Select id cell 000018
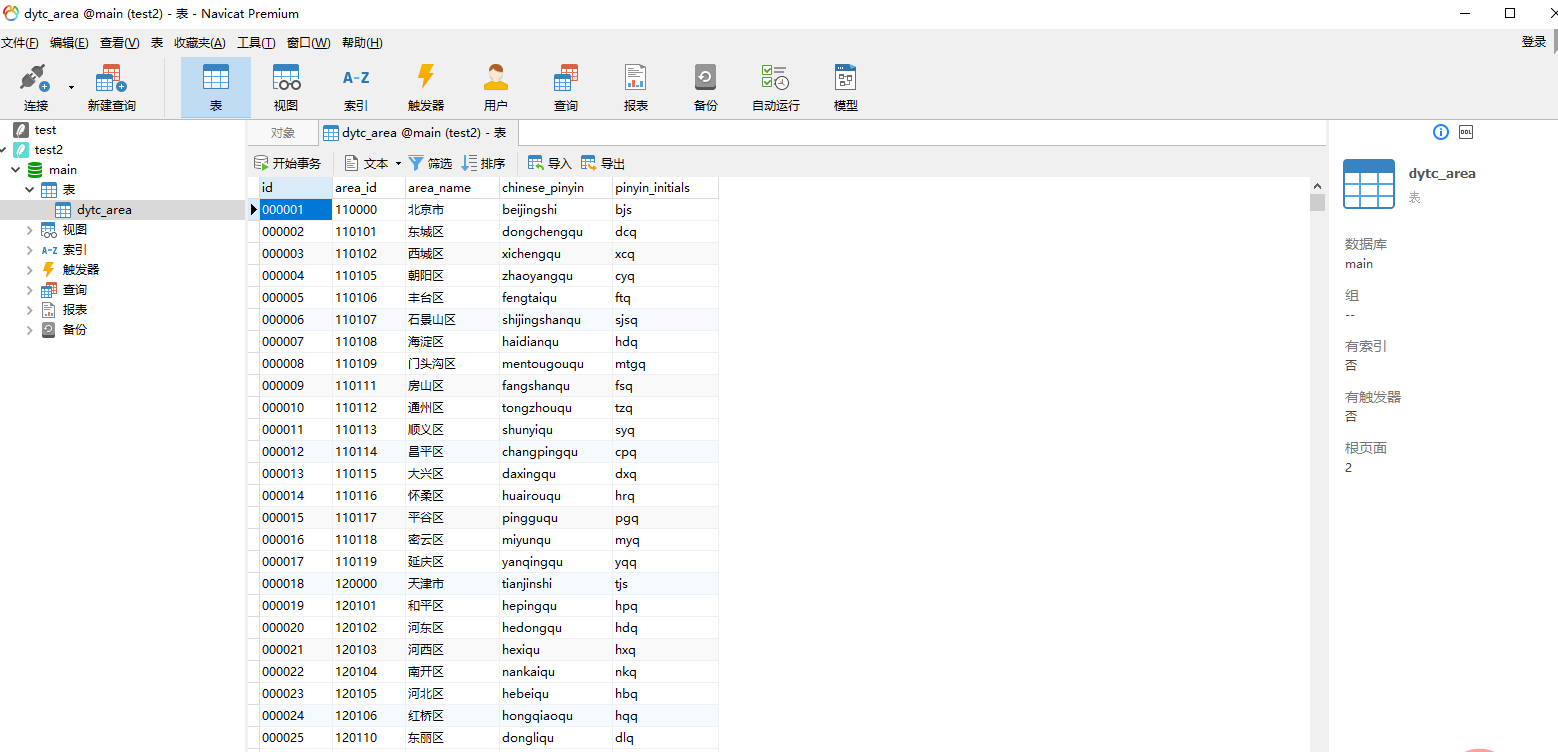This screenshot has width=1558, height=752. (295, 584)
